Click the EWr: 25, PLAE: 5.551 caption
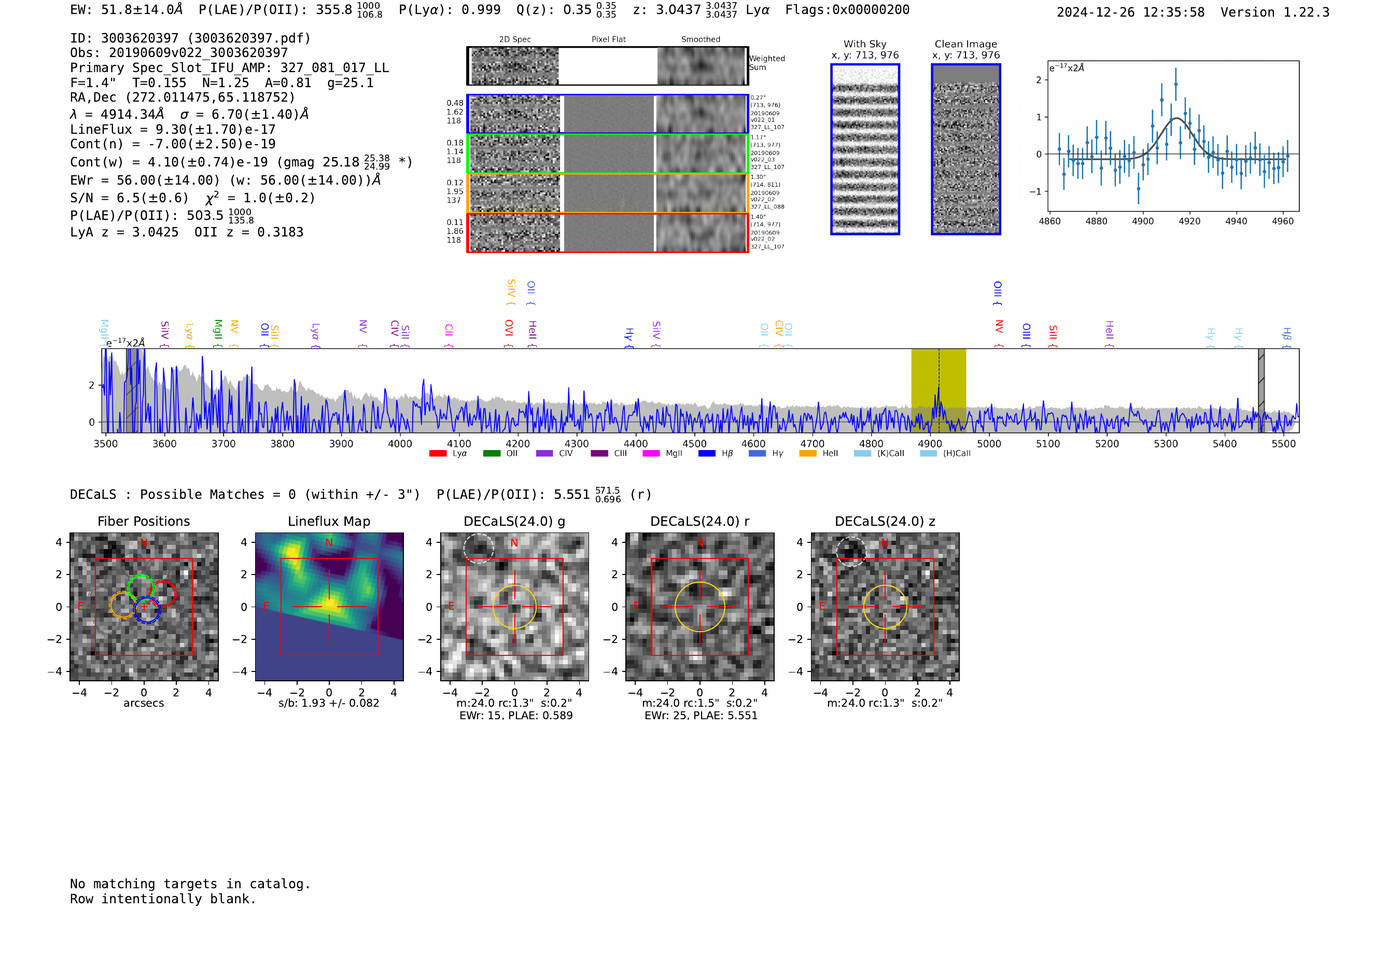 (701, 716)
